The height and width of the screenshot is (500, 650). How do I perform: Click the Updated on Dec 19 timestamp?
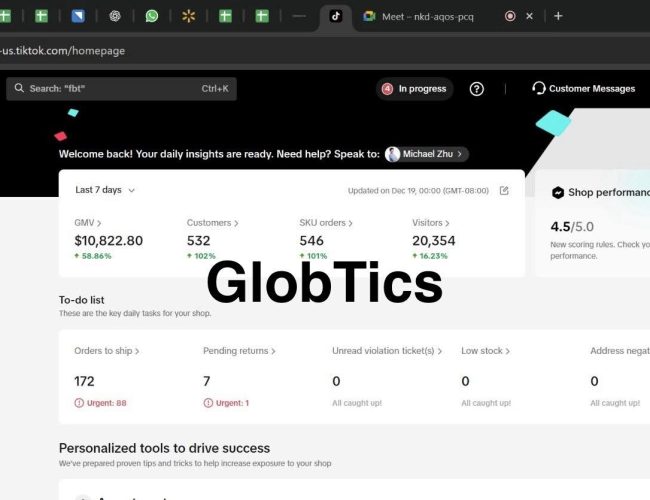pyautogui.click(x=418, y=191)
